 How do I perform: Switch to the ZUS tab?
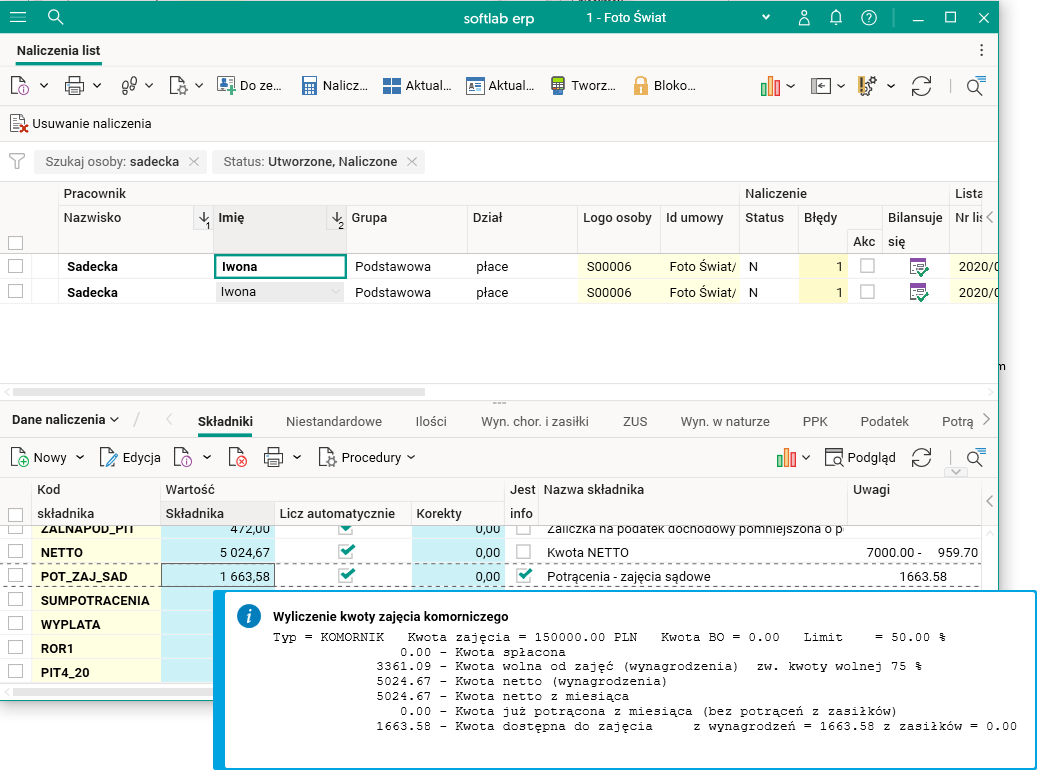(x=634, y=421)
